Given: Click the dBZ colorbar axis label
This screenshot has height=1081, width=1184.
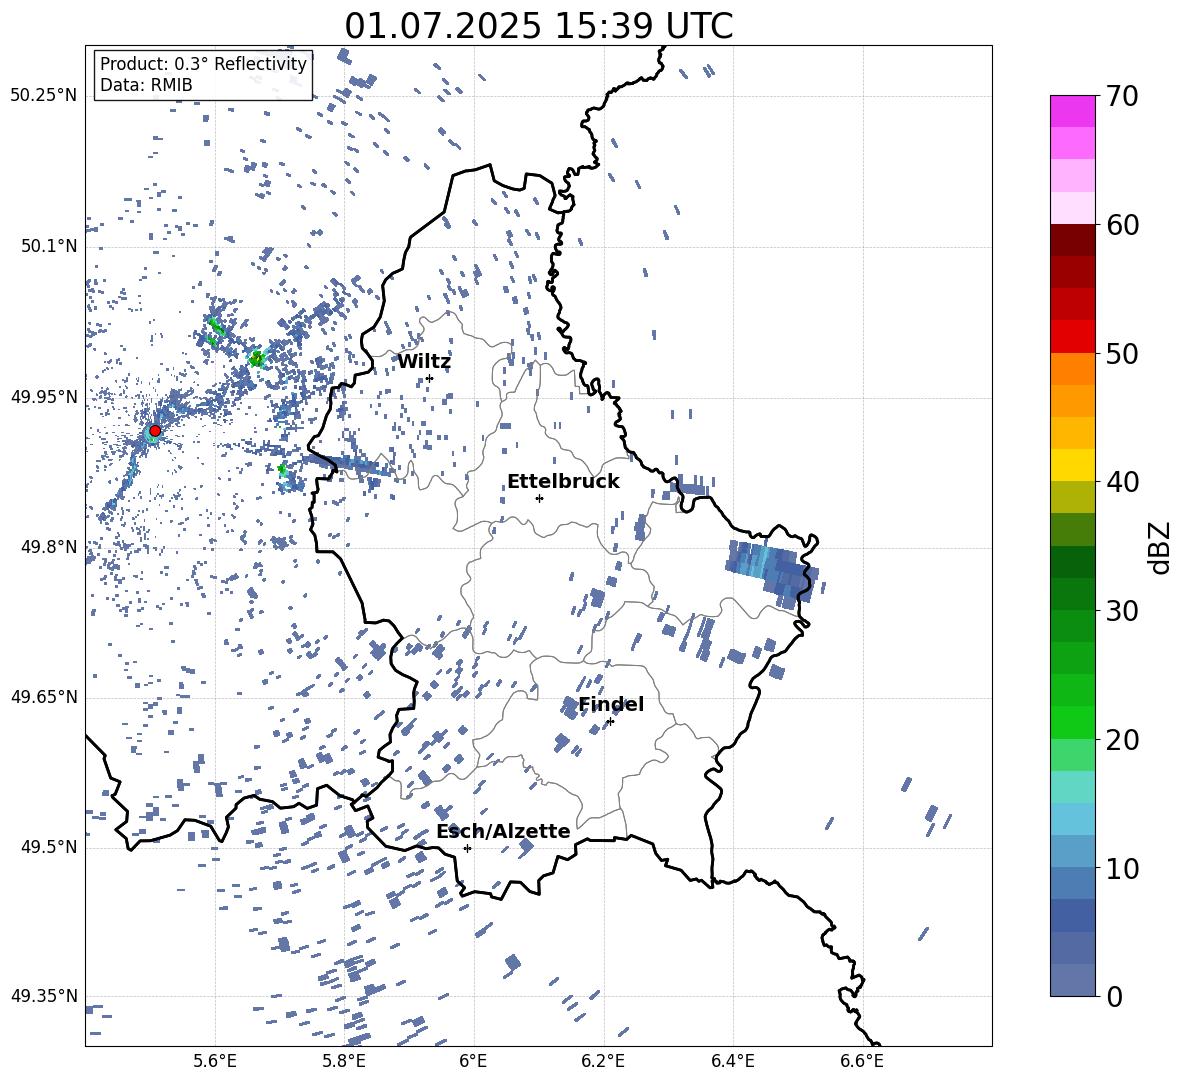Looking at the screenshot, I should 1161,548.
